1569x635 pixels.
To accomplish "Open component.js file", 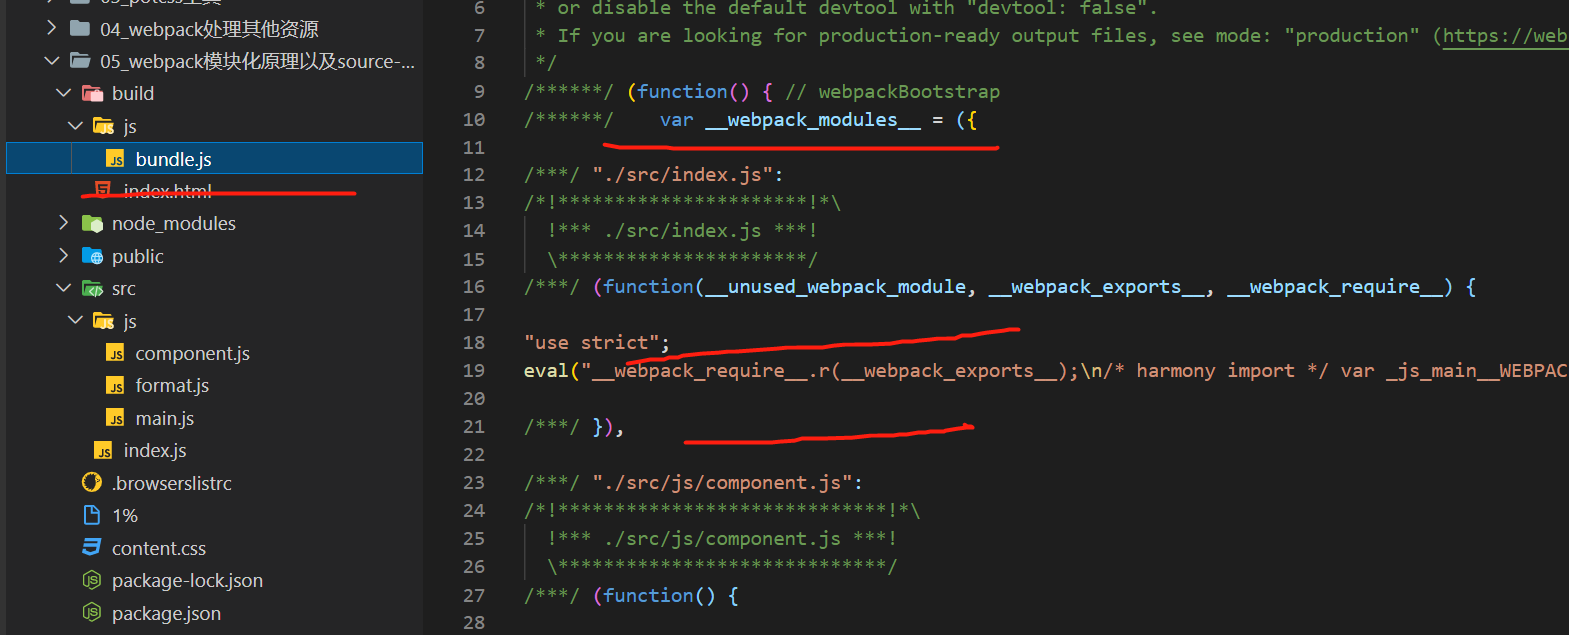I will (192, 353).
